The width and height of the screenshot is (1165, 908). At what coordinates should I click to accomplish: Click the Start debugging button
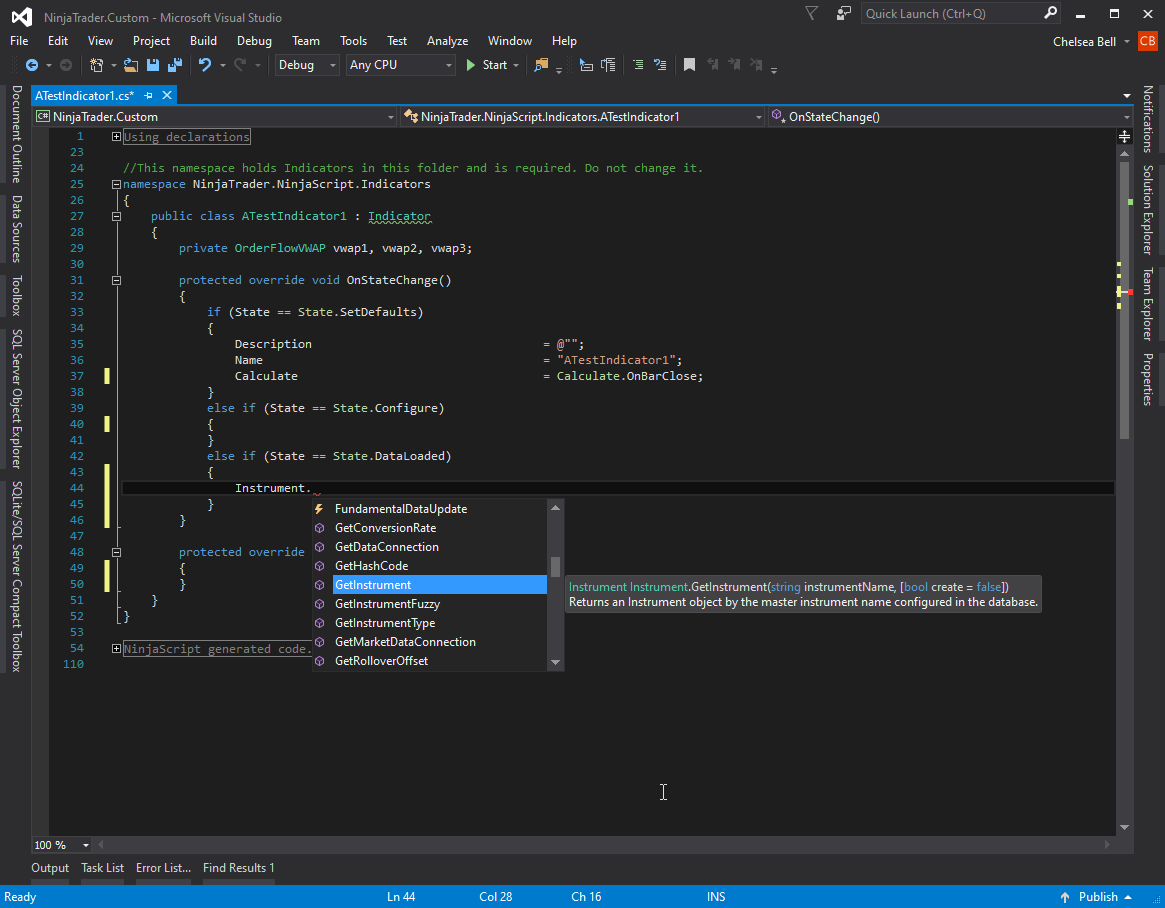tap(486, 65)
